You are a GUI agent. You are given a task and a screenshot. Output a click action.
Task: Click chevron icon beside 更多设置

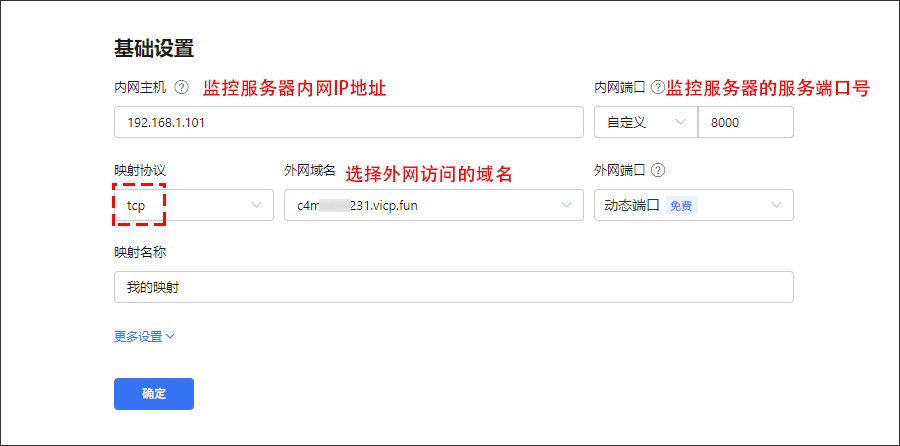tap(170, 337)
